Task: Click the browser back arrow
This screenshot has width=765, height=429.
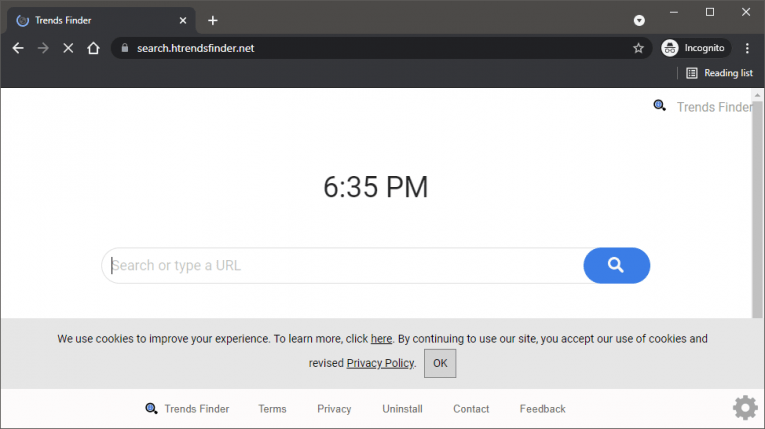Action: click(x=18, y=48)
